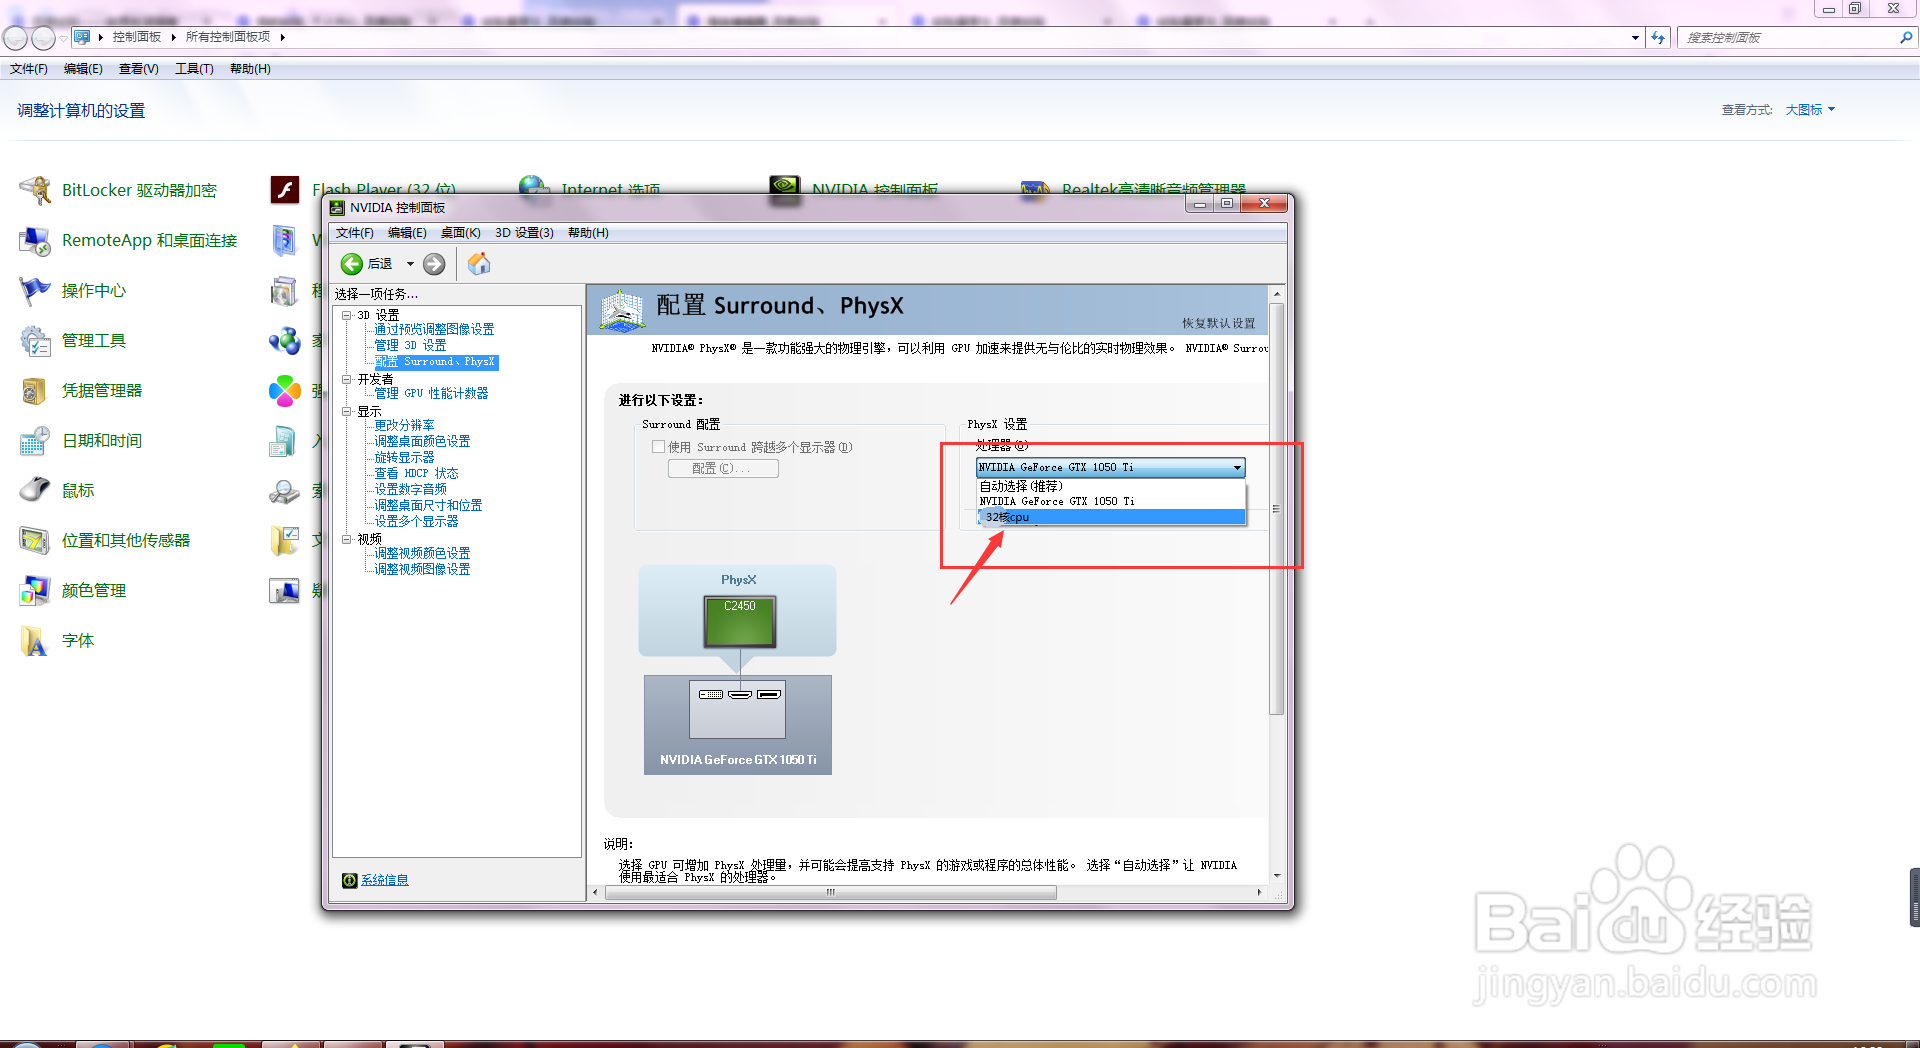Open 颜色管理 icon
This screenshot has height=1048, width=1920.
pos(35,590)
